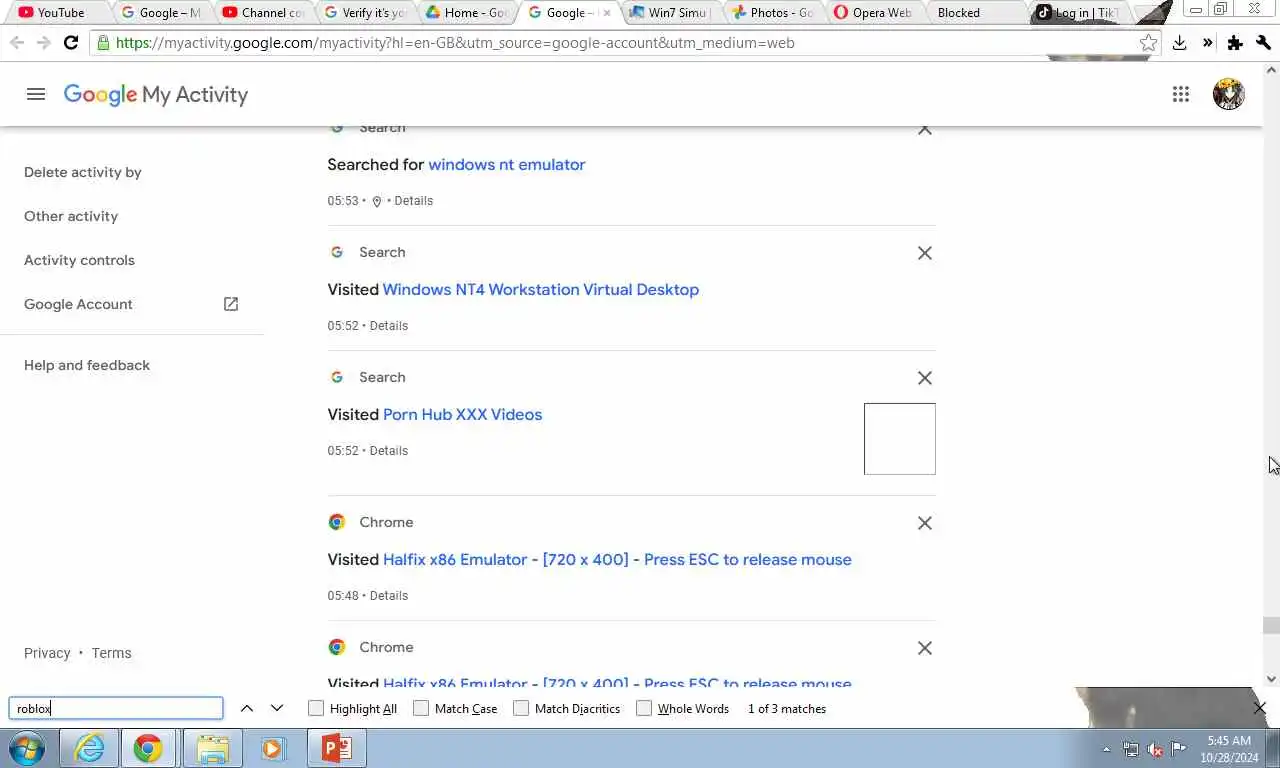View Details for Windows NT4 entry
The width and height of the screenshot is (1280, 768).
tap(389, 326)
